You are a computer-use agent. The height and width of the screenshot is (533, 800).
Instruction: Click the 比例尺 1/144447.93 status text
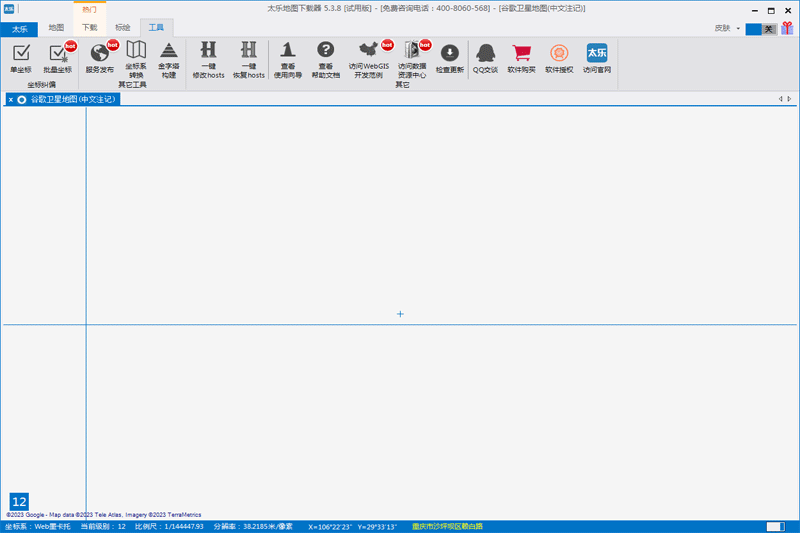169,526
